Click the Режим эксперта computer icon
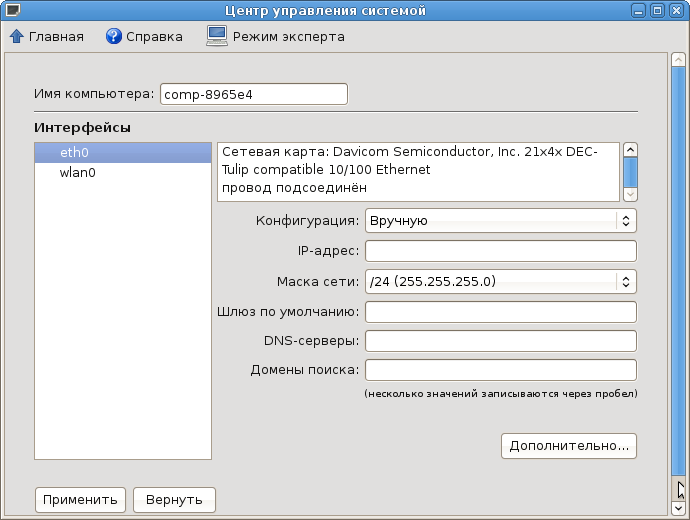The height and width of the screenshot is (520, 690). point(217,36)
